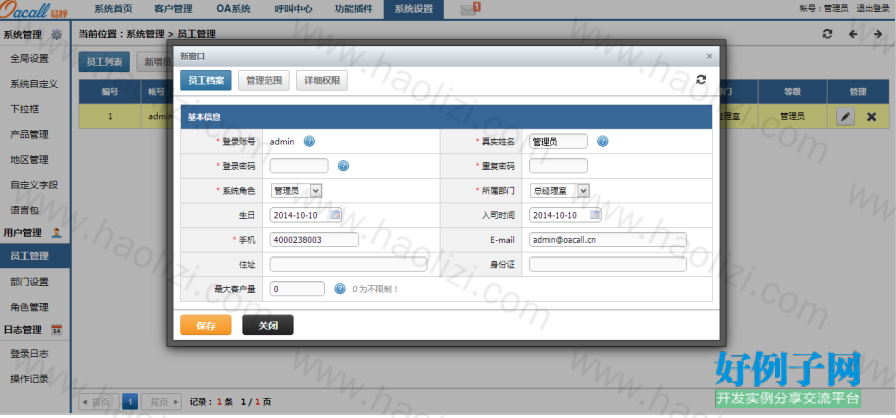Click the help icon next to 登录账号
896x418 pixels.
click(x=309, y=141)
